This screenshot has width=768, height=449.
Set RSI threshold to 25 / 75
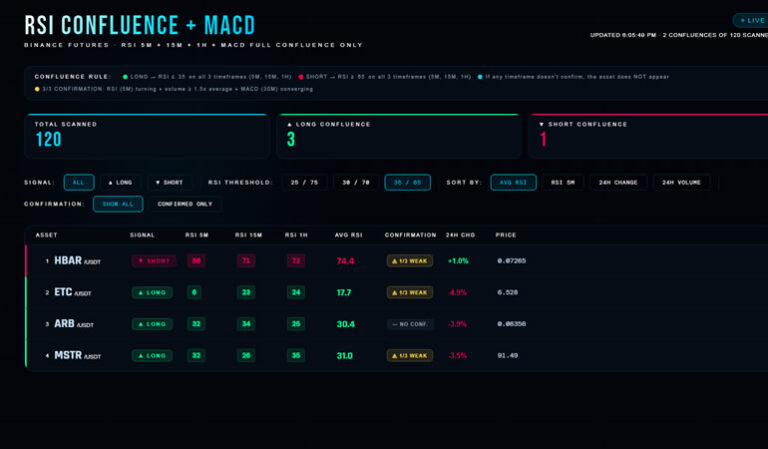(304, 183)
